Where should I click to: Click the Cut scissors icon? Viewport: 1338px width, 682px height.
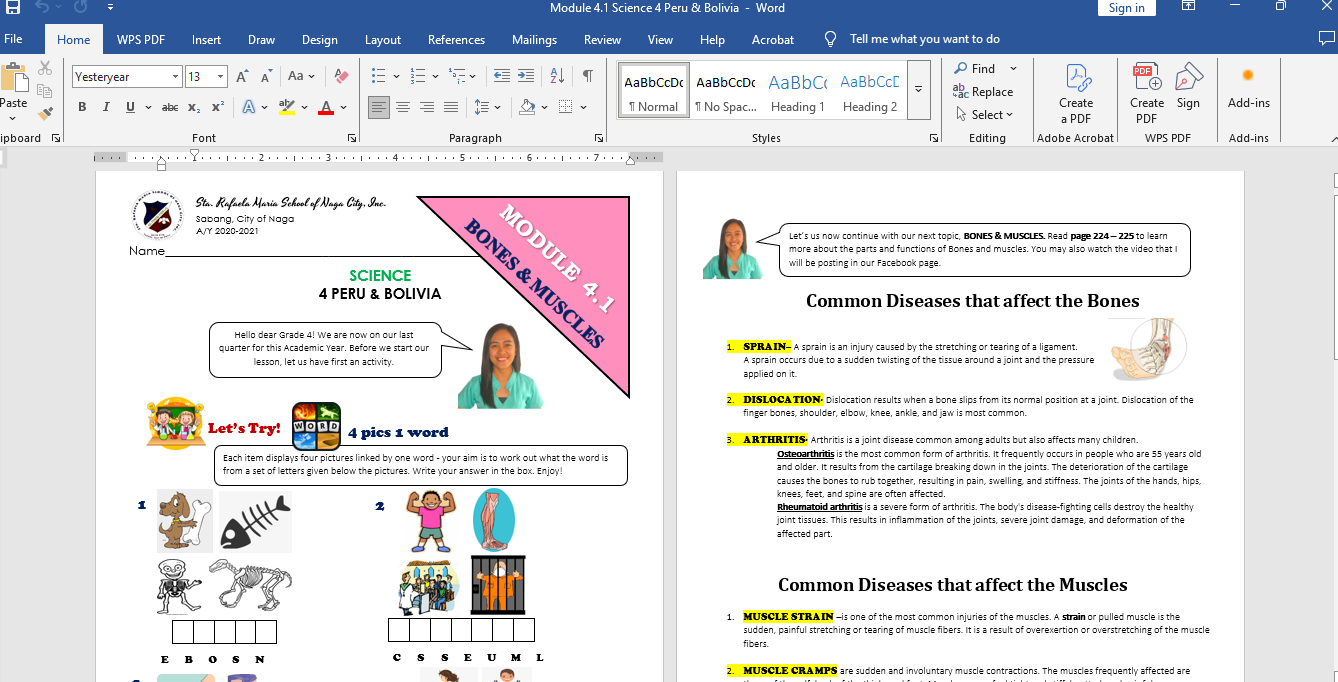pos(45,68)
